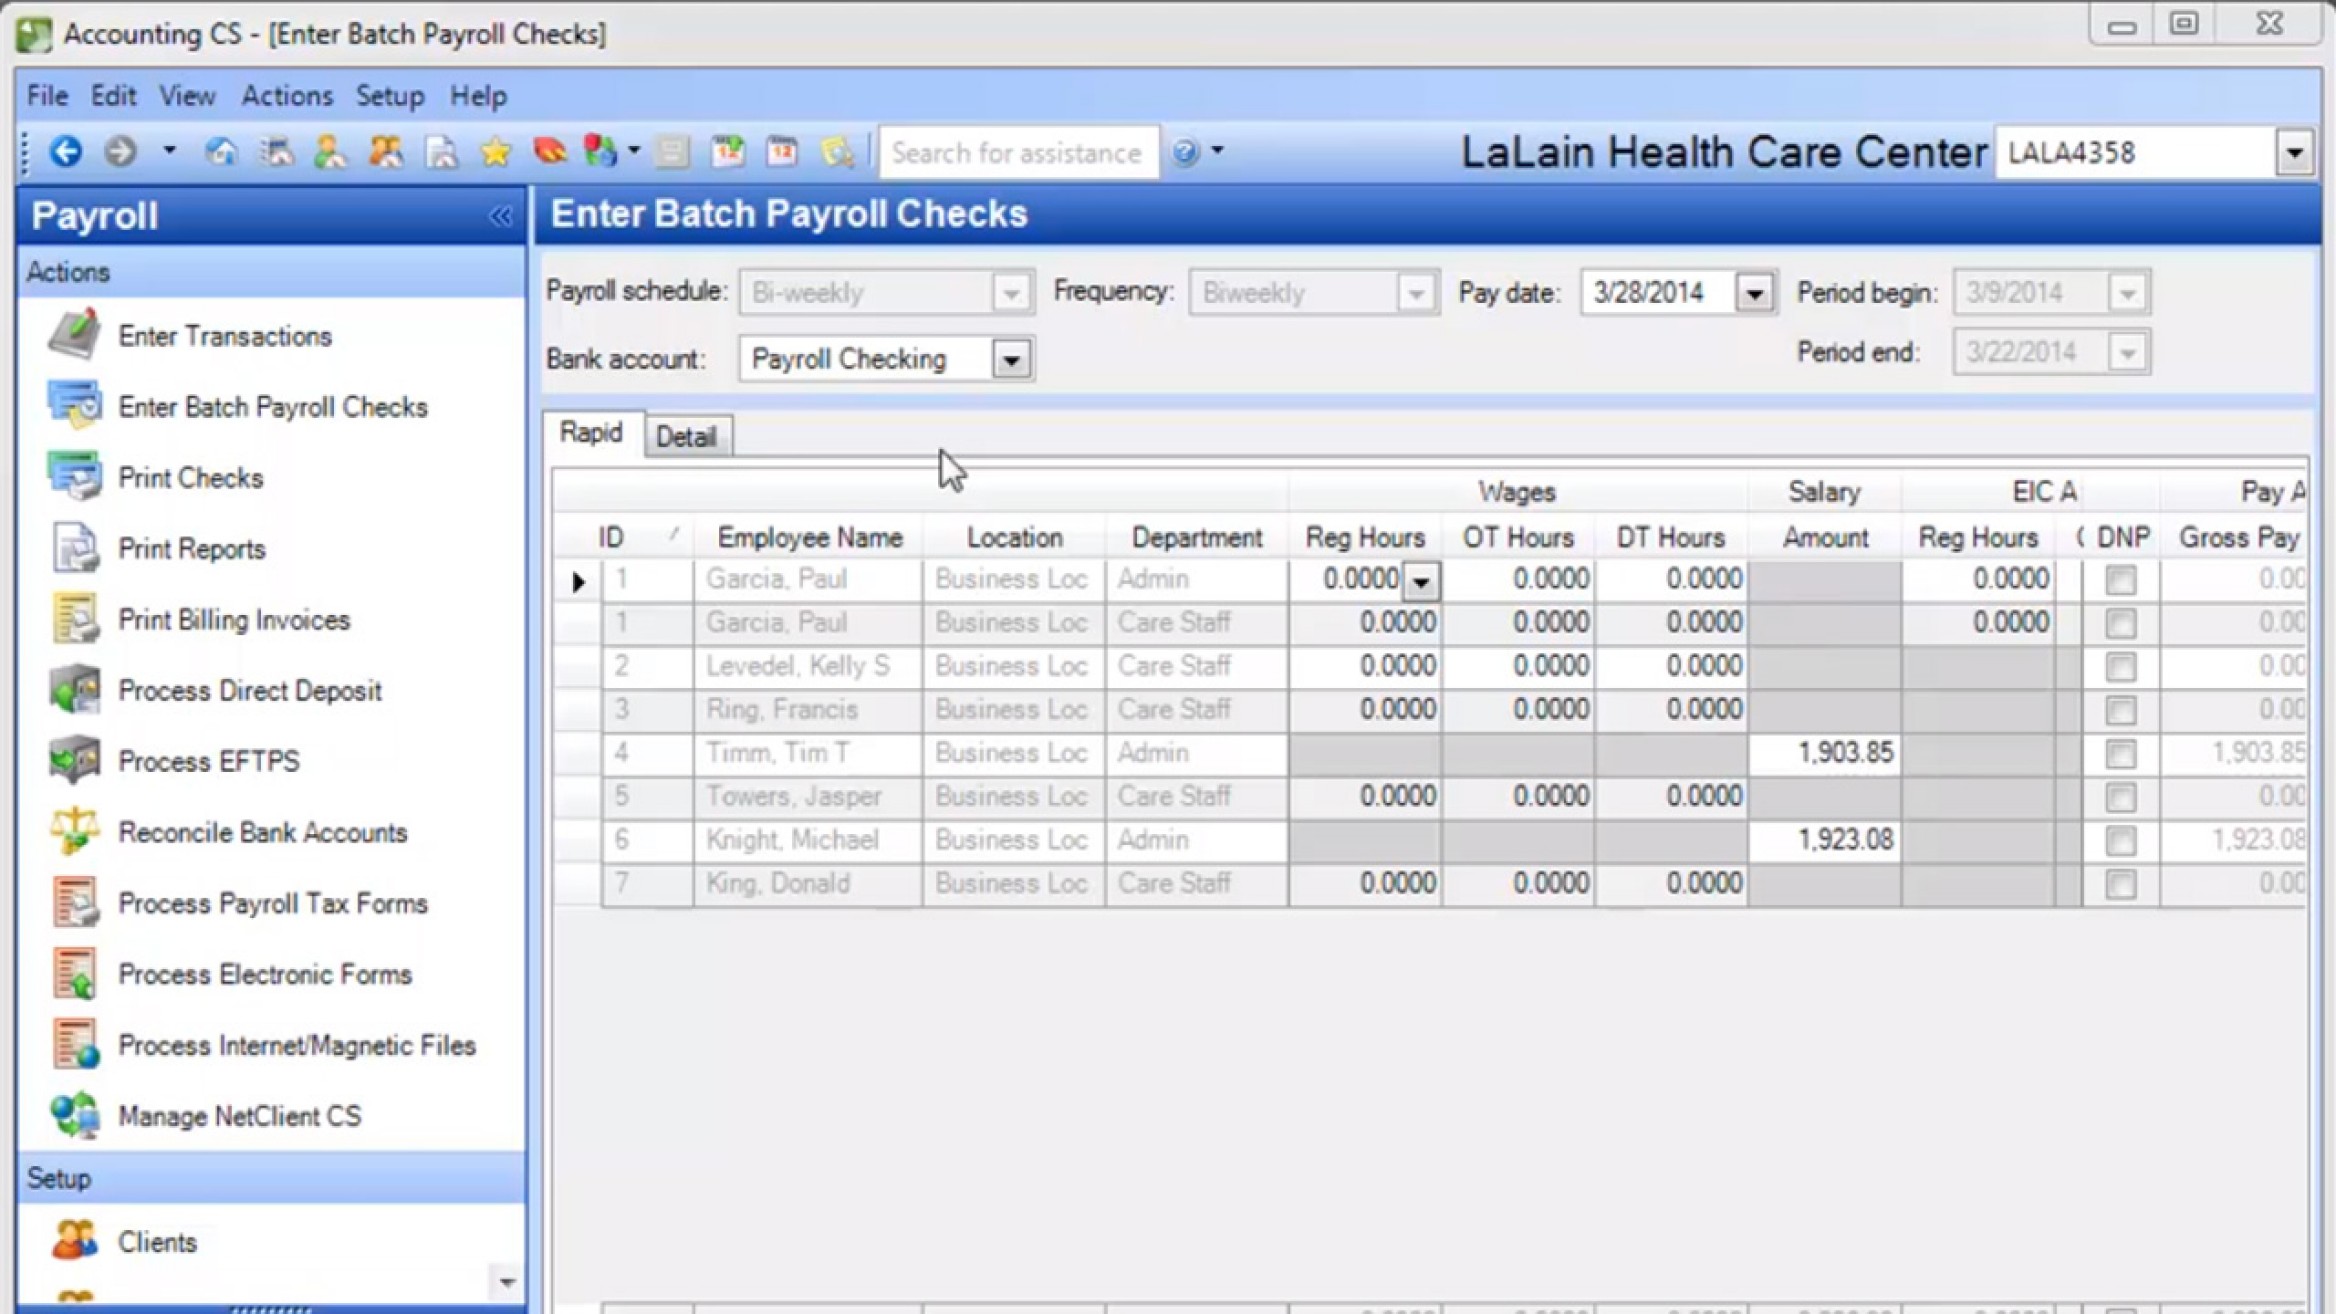
Task: Expand the Payroll schedule dropdown
Action: pos(1009,292)
